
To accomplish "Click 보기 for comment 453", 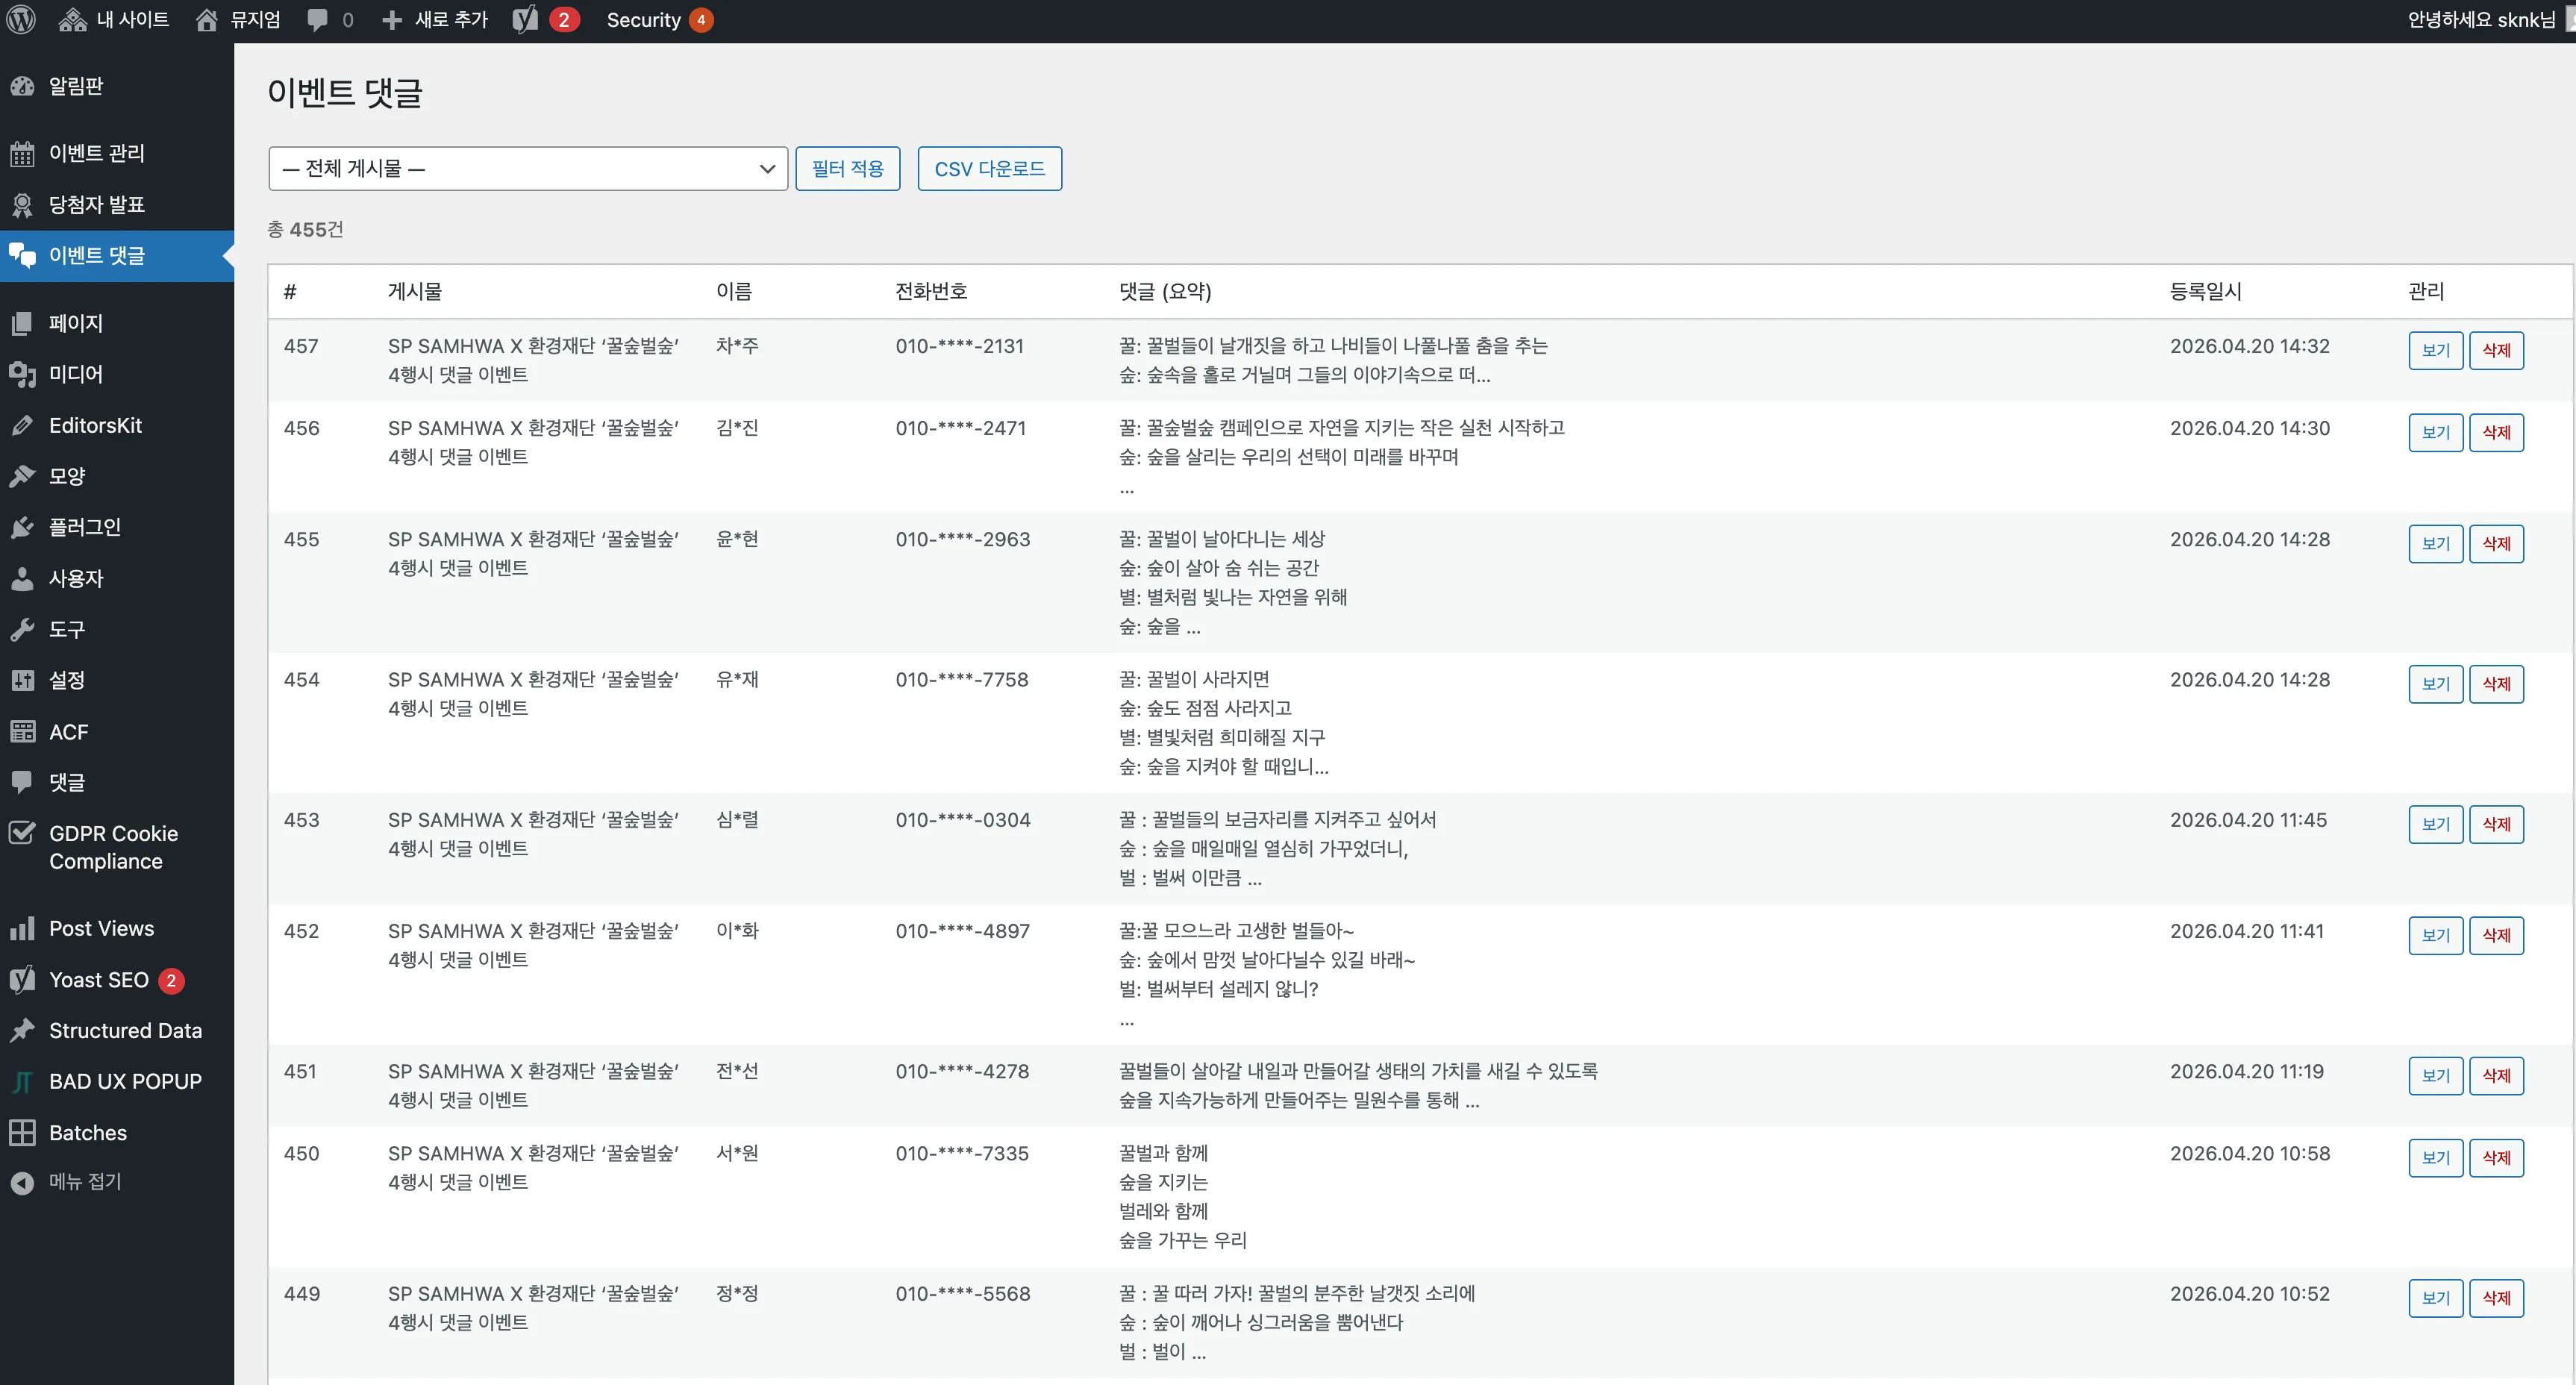I will (x=2436, y=824).
